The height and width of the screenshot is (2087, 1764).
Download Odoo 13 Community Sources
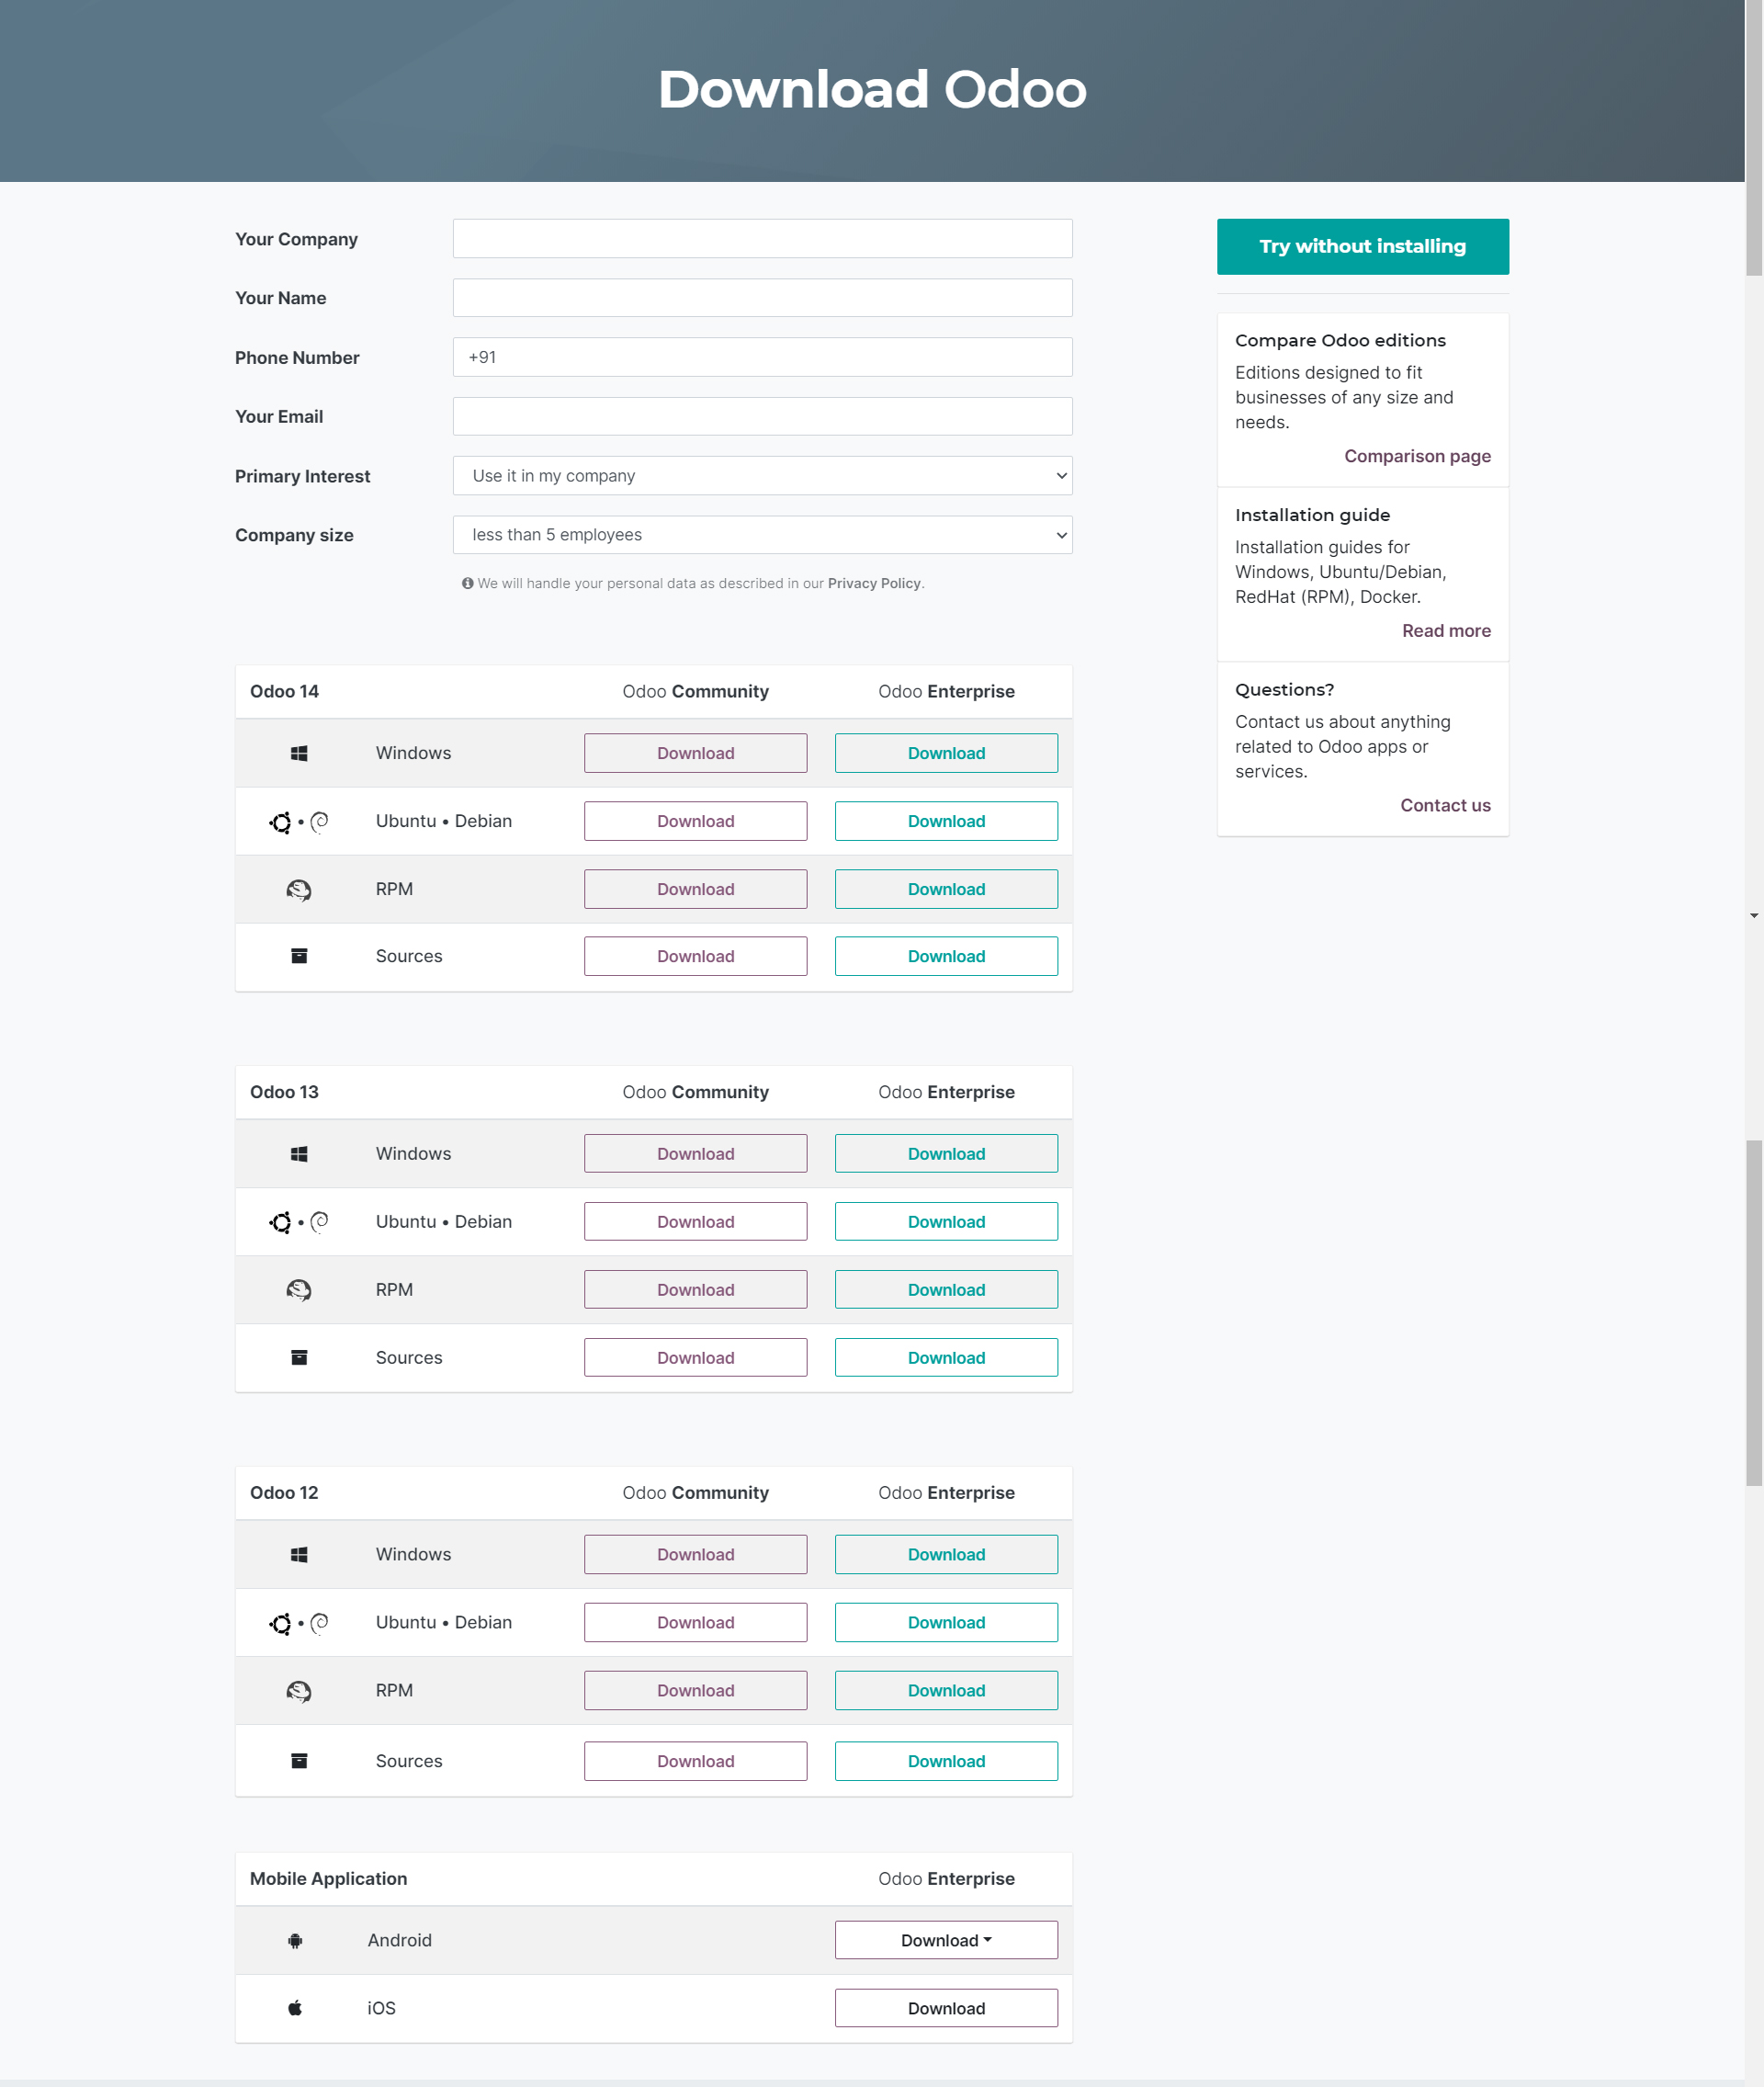pyautogui.click(x=695, y=1358)
